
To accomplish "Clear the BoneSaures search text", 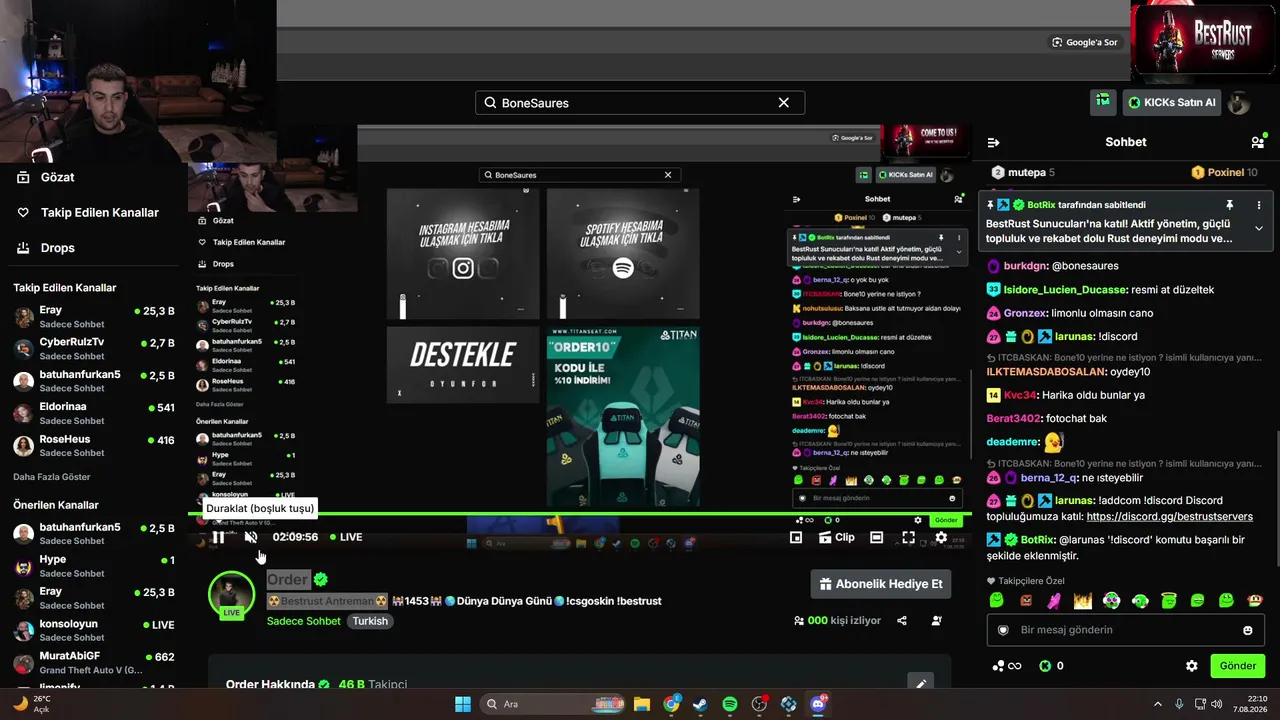I will (x=784, y=103).
